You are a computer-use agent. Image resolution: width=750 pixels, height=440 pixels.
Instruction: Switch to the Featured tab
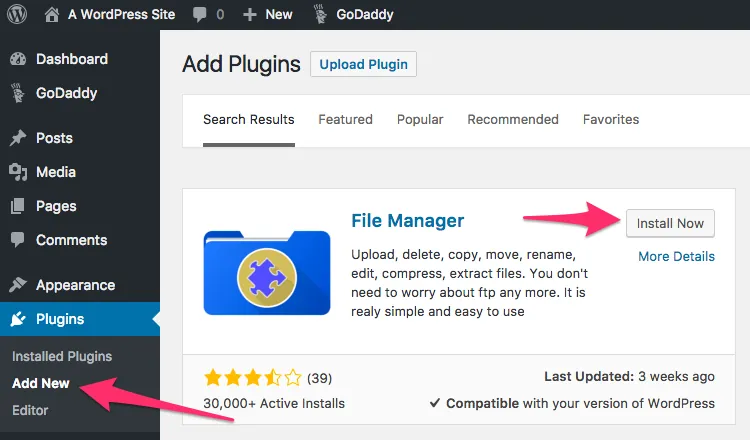point(345,119)
